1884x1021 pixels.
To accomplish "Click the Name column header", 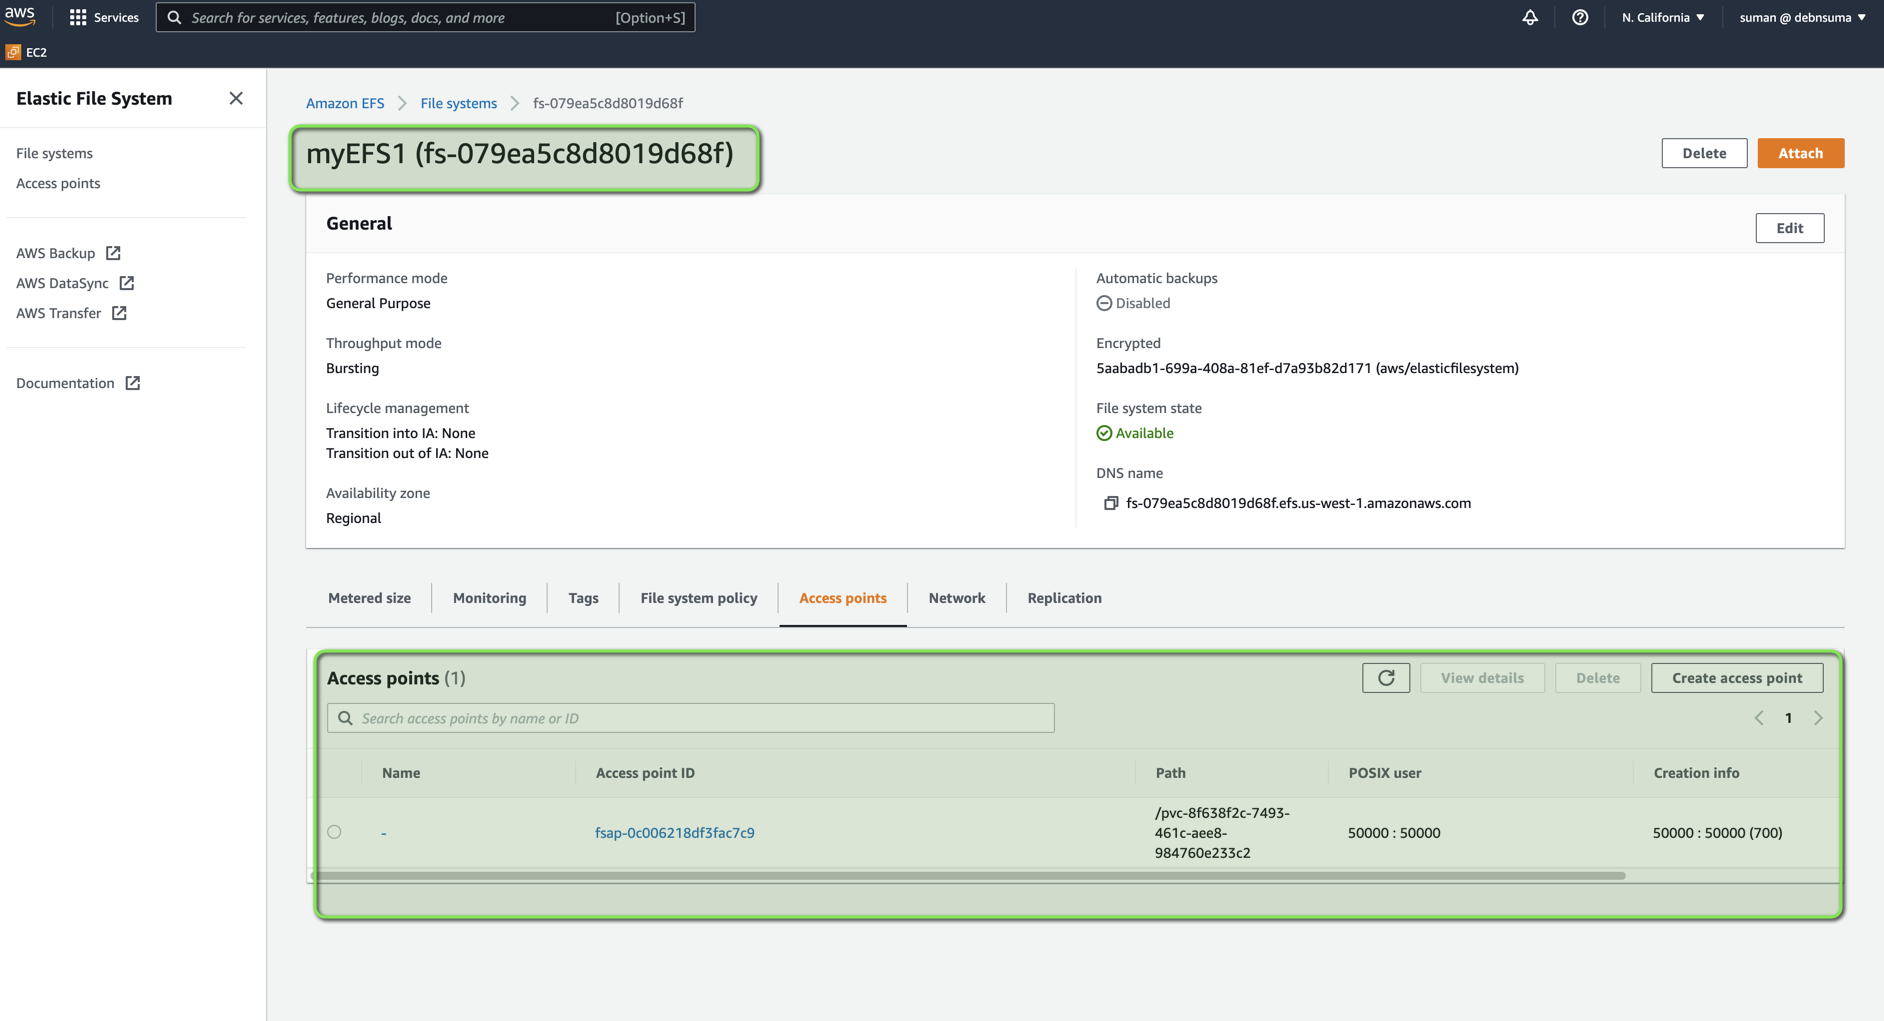I will tap(401, 773).
